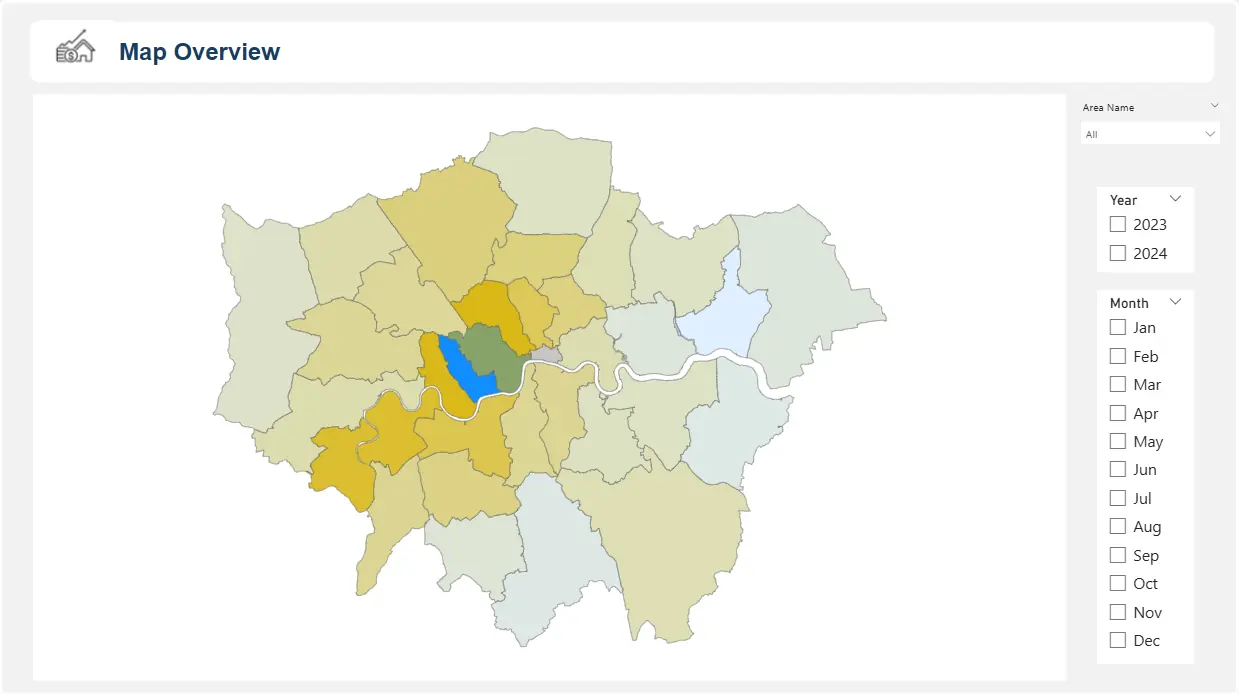Click the Map Overview title
This screenshot has height=694, width=1239.
click(x=199, y=52)
